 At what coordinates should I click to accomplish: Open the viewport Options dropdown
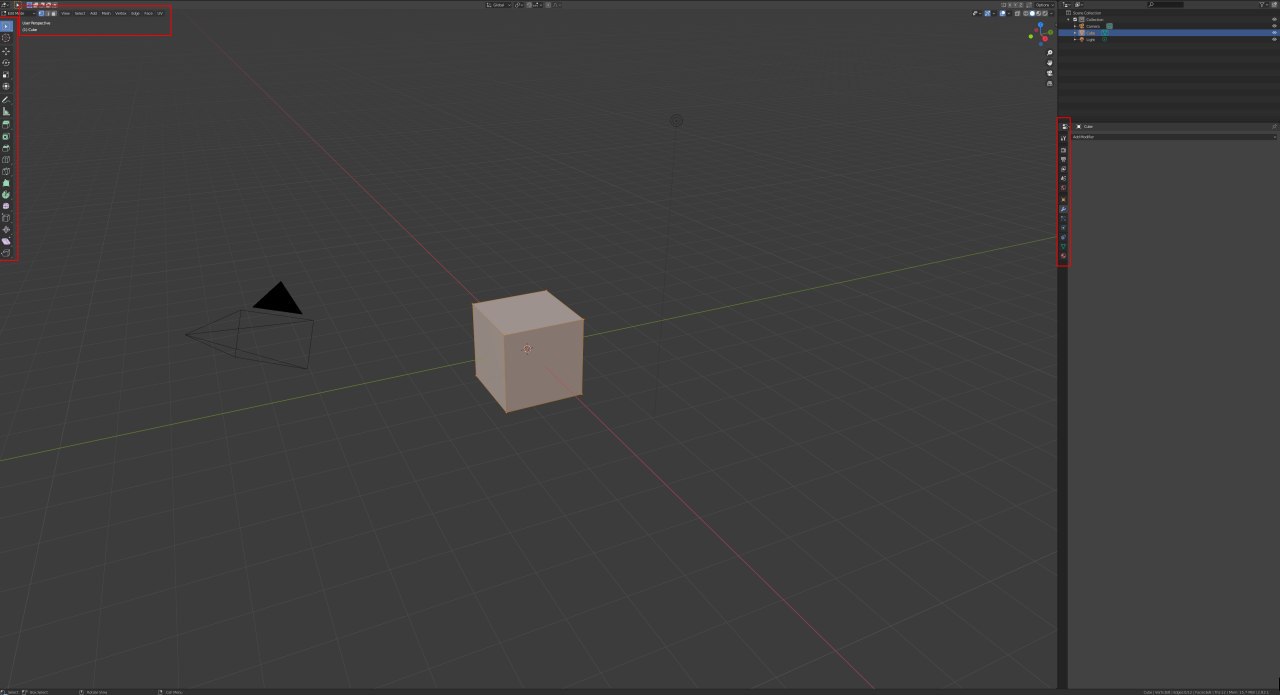[x=1045, y=5]
